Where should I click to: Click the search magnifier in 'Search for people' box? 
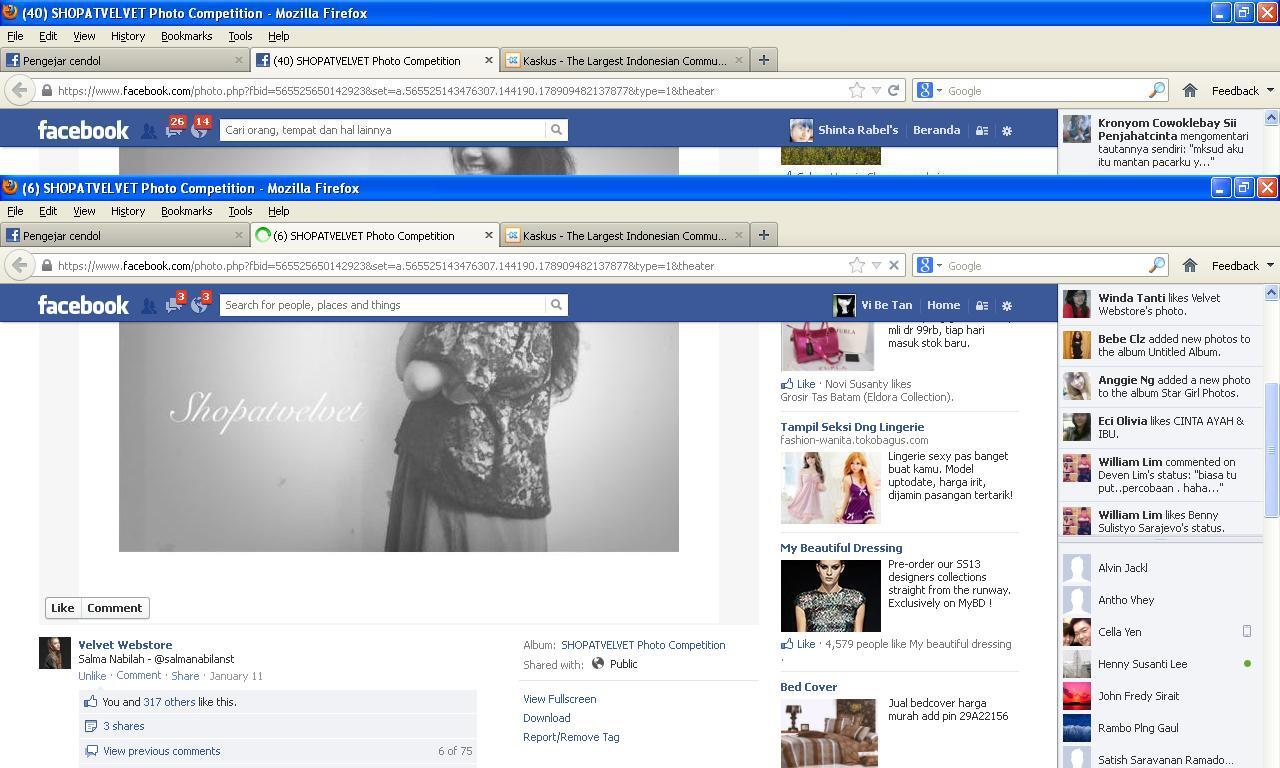click(x=556, y=305)
